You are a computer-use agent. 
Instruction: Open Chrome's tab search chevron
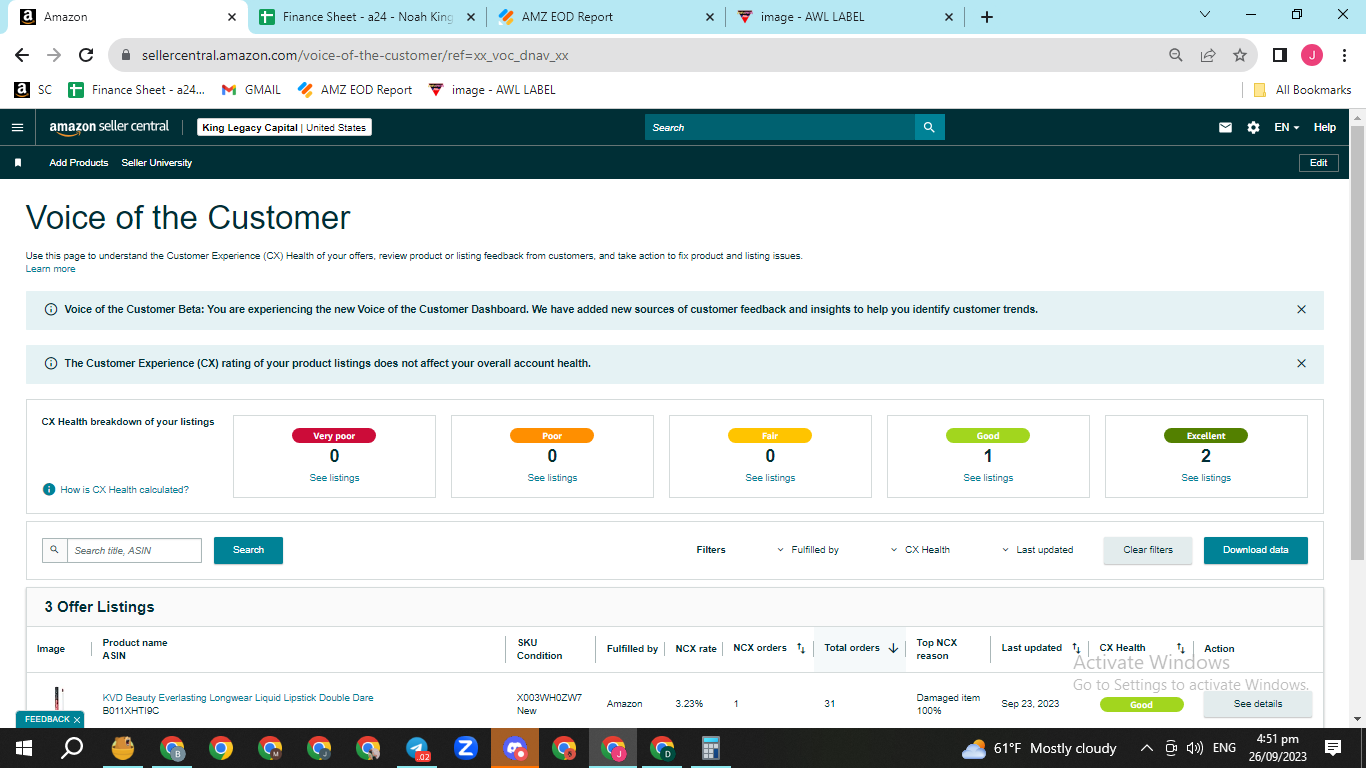(x=1205, y=15)
